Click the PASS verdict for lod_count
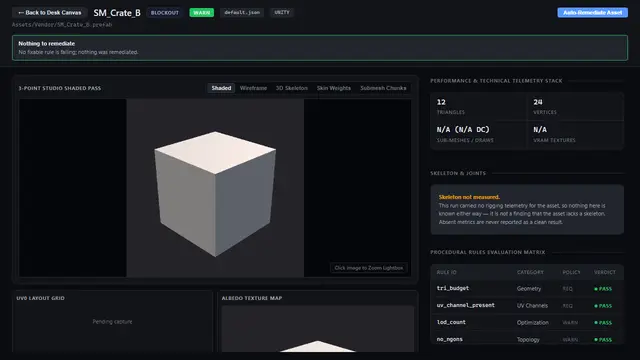The height and width of the screenshot is (360, 640). pyautogui.click(x=603, y=322)
